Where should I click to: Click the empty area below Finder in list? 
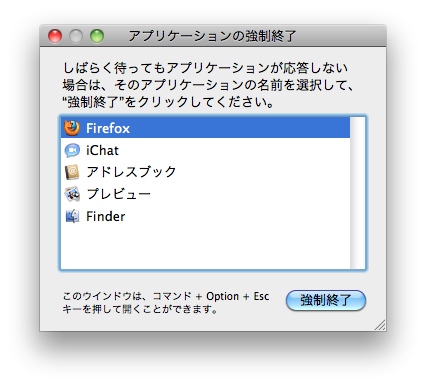pyautogui.click(x=205, y=247)
